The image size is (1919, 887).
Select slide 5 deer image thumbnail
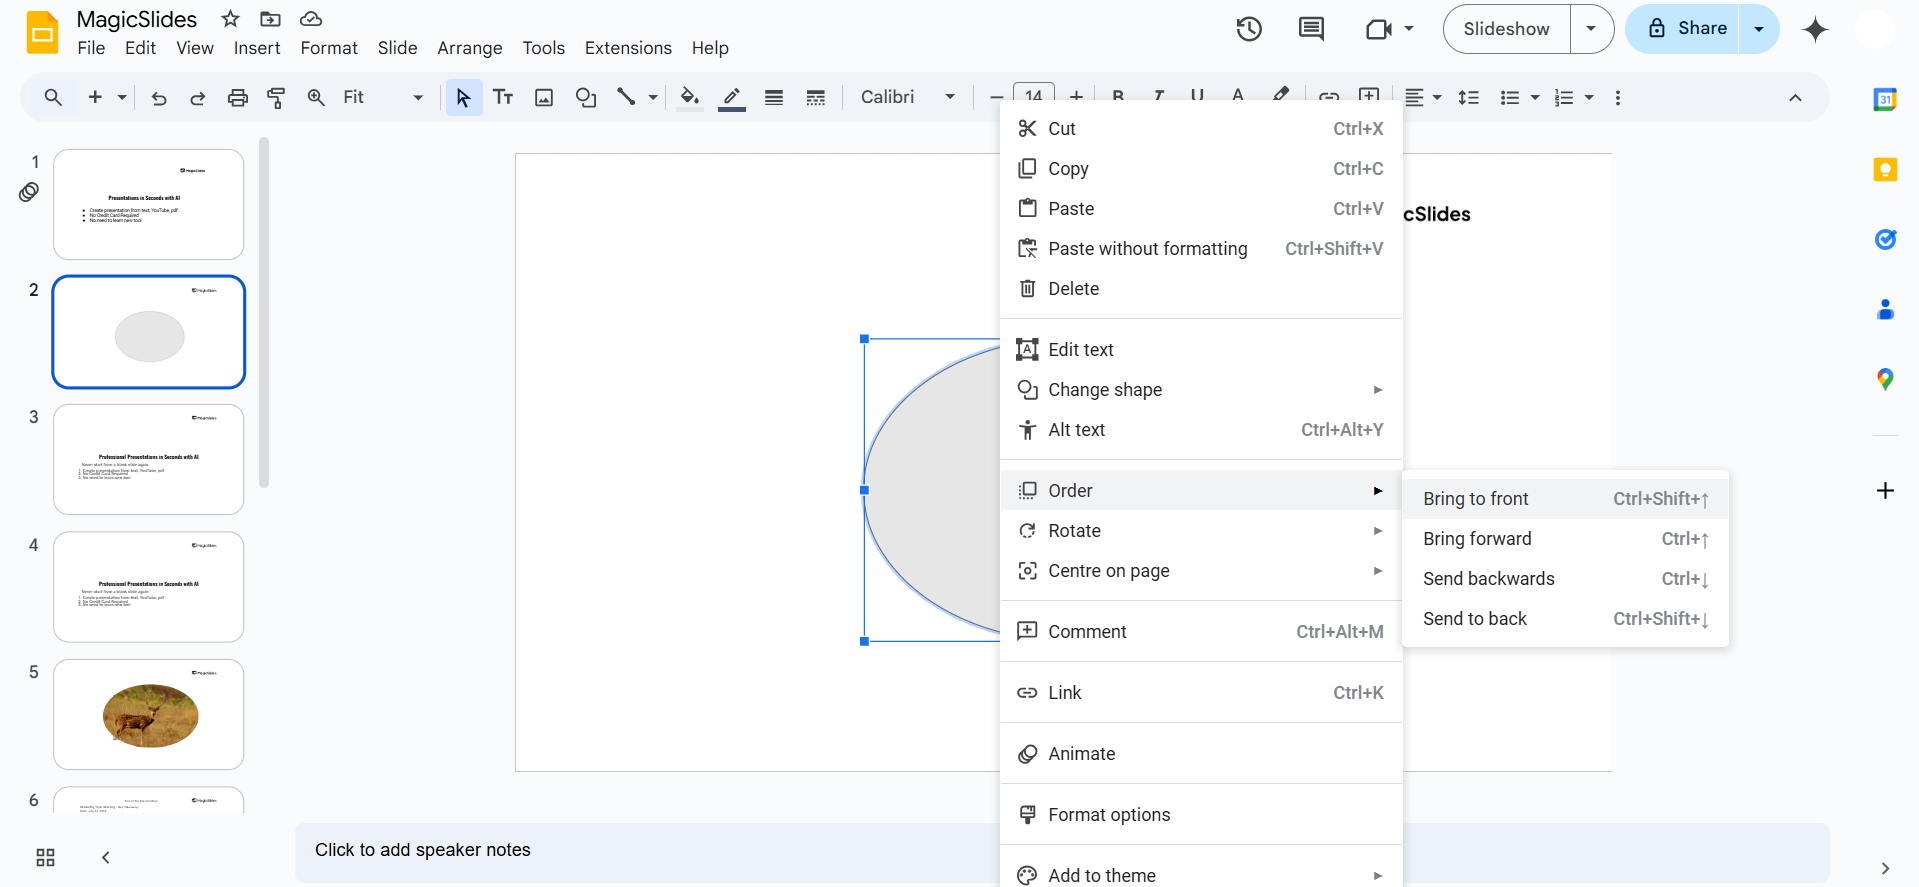pyautogui.click(x=149, y=714)
